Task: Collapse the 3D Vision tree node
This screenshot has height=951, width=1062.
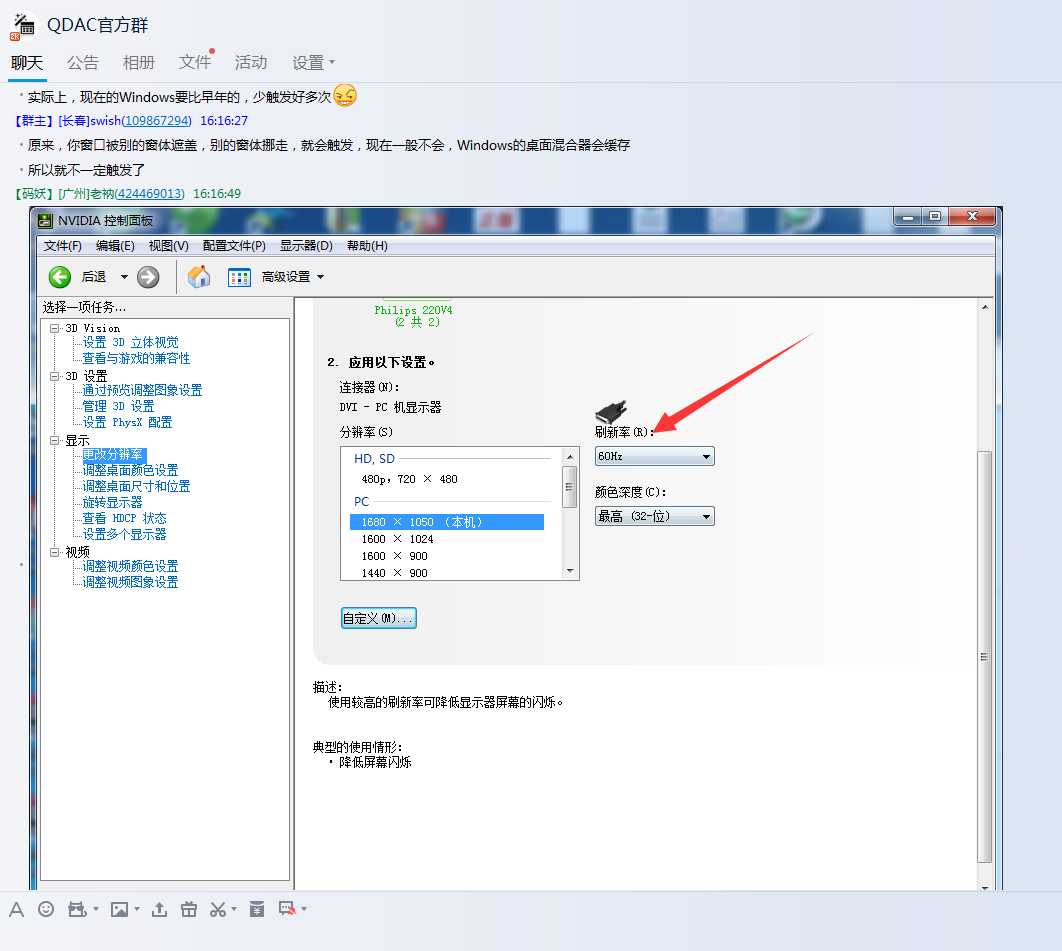Action: (54, 329)
